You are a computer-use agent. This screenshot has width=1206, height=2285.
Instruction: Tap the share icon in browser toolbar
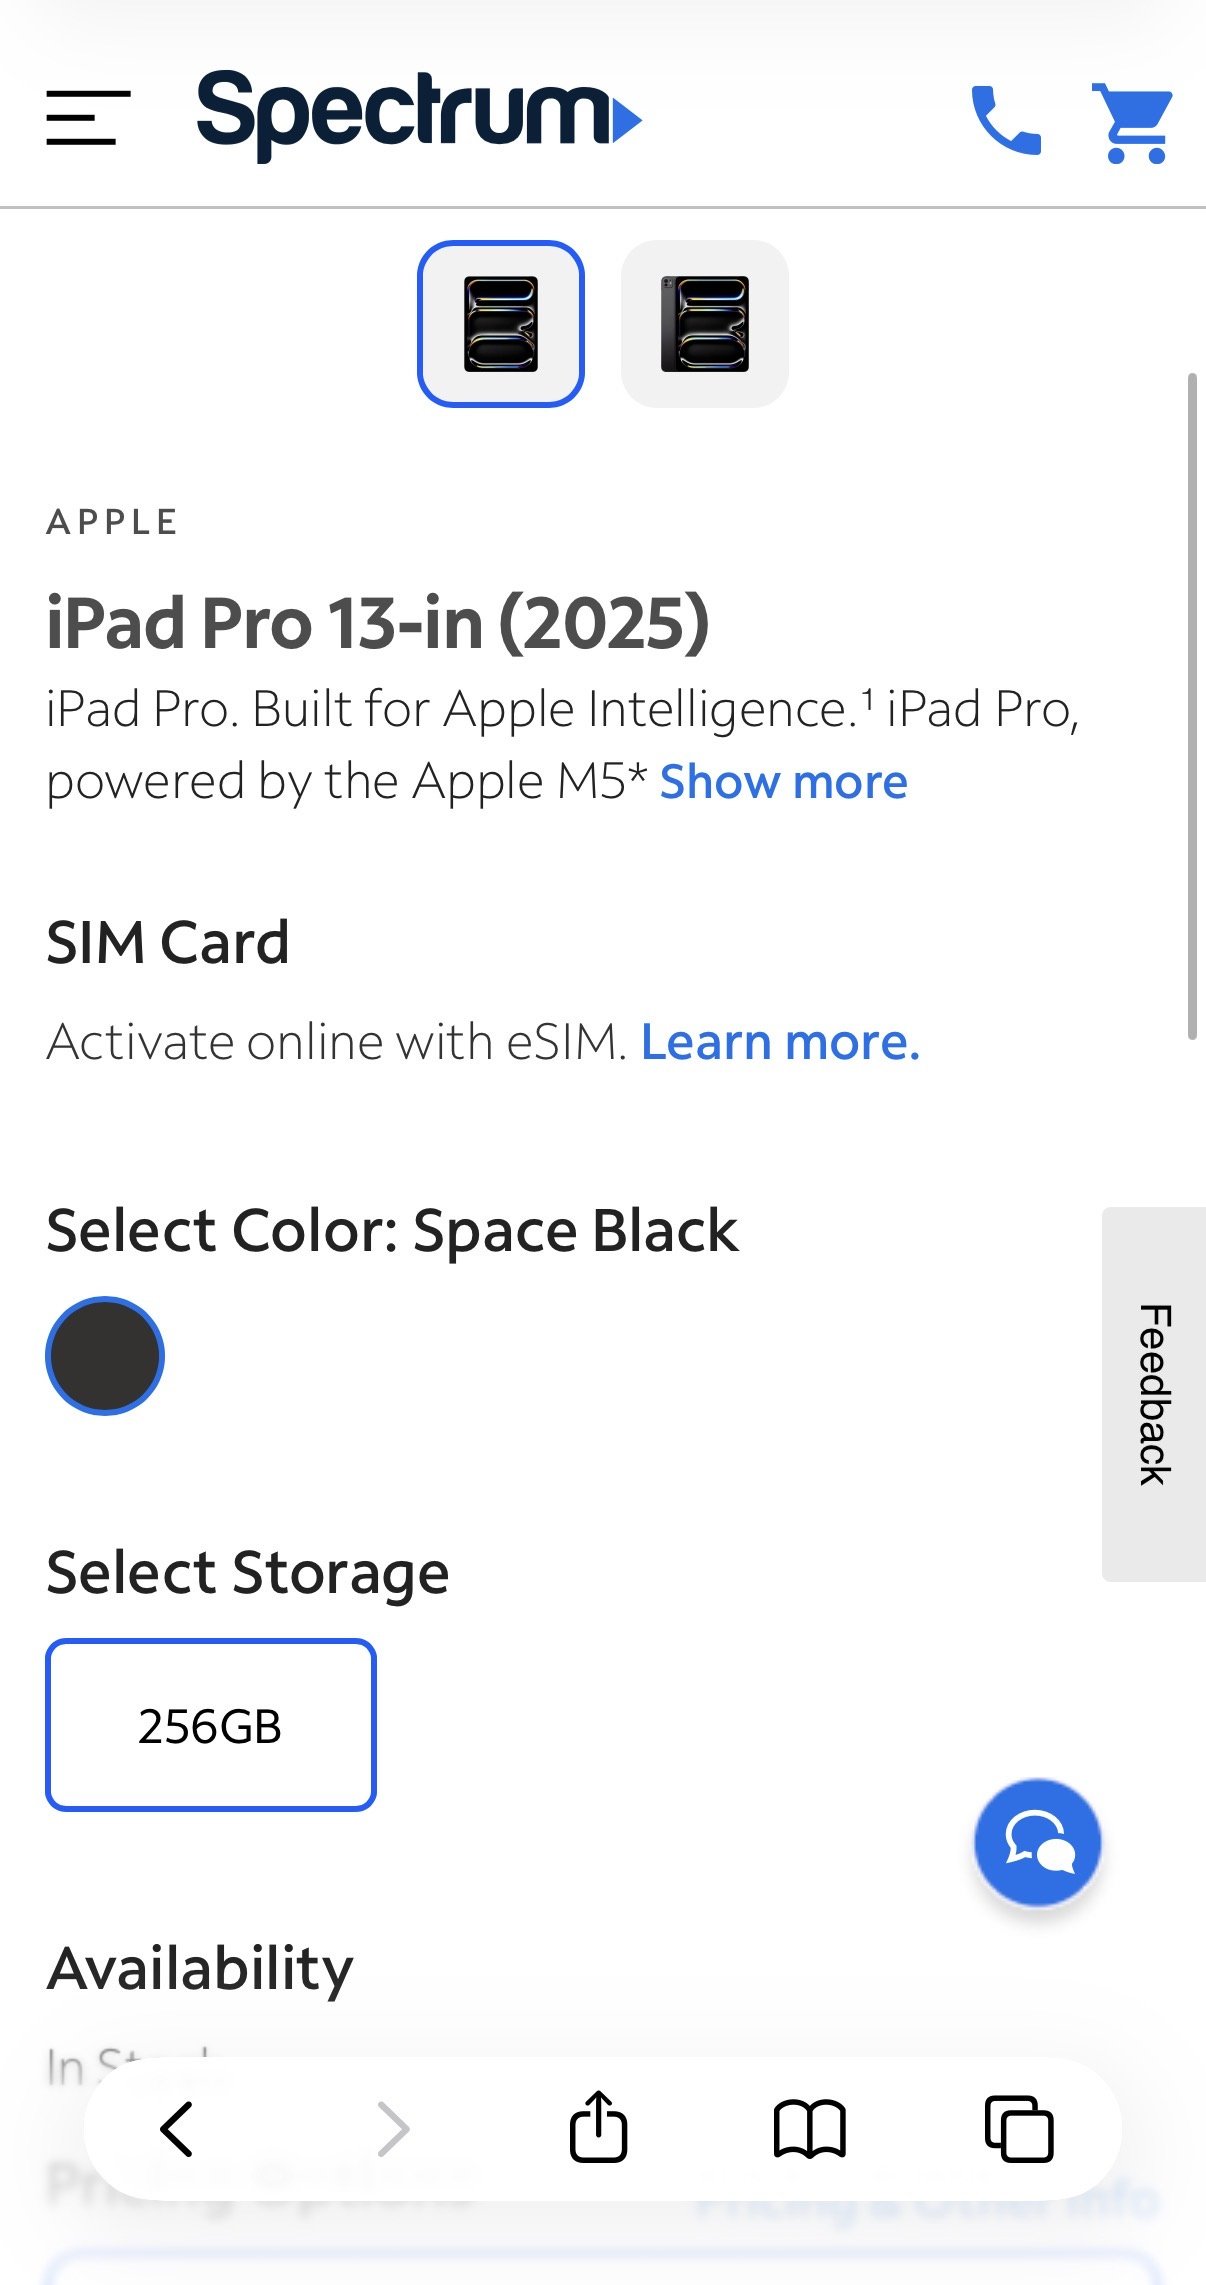[598, 2128]
